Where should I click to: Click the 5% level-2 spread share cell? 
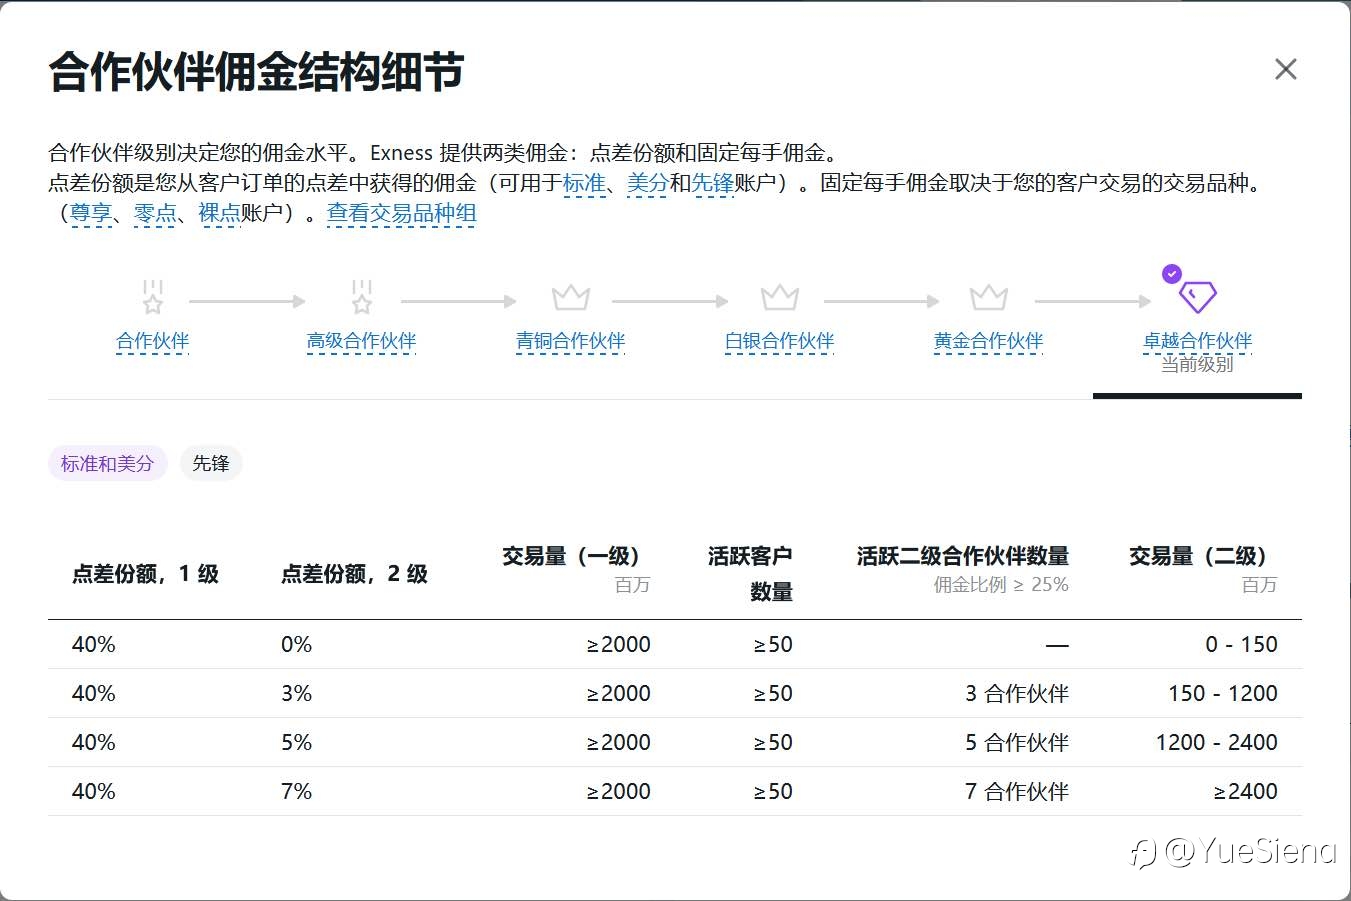(x=297, y=742)
